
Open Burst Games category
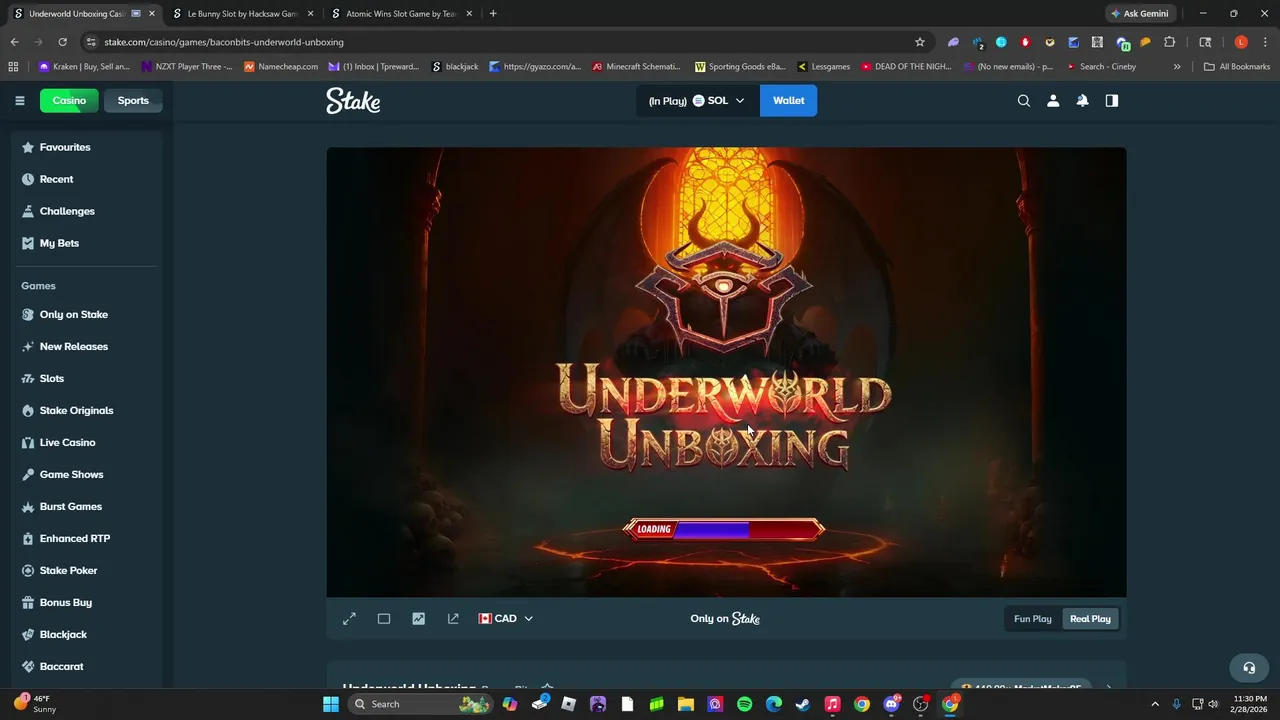[x=87, y=506]
